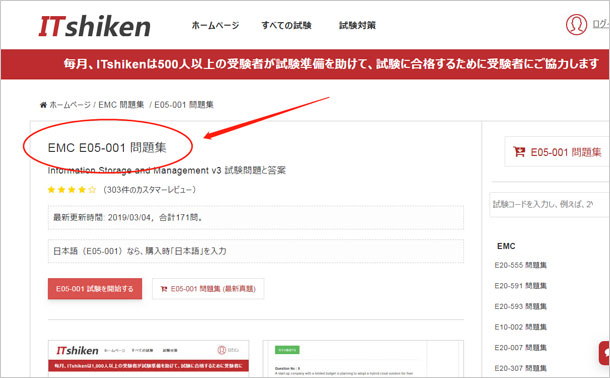610x378 pixels.
Task: Click the Information Storage and Management v3 subtitle
Action: coord(167,170)
